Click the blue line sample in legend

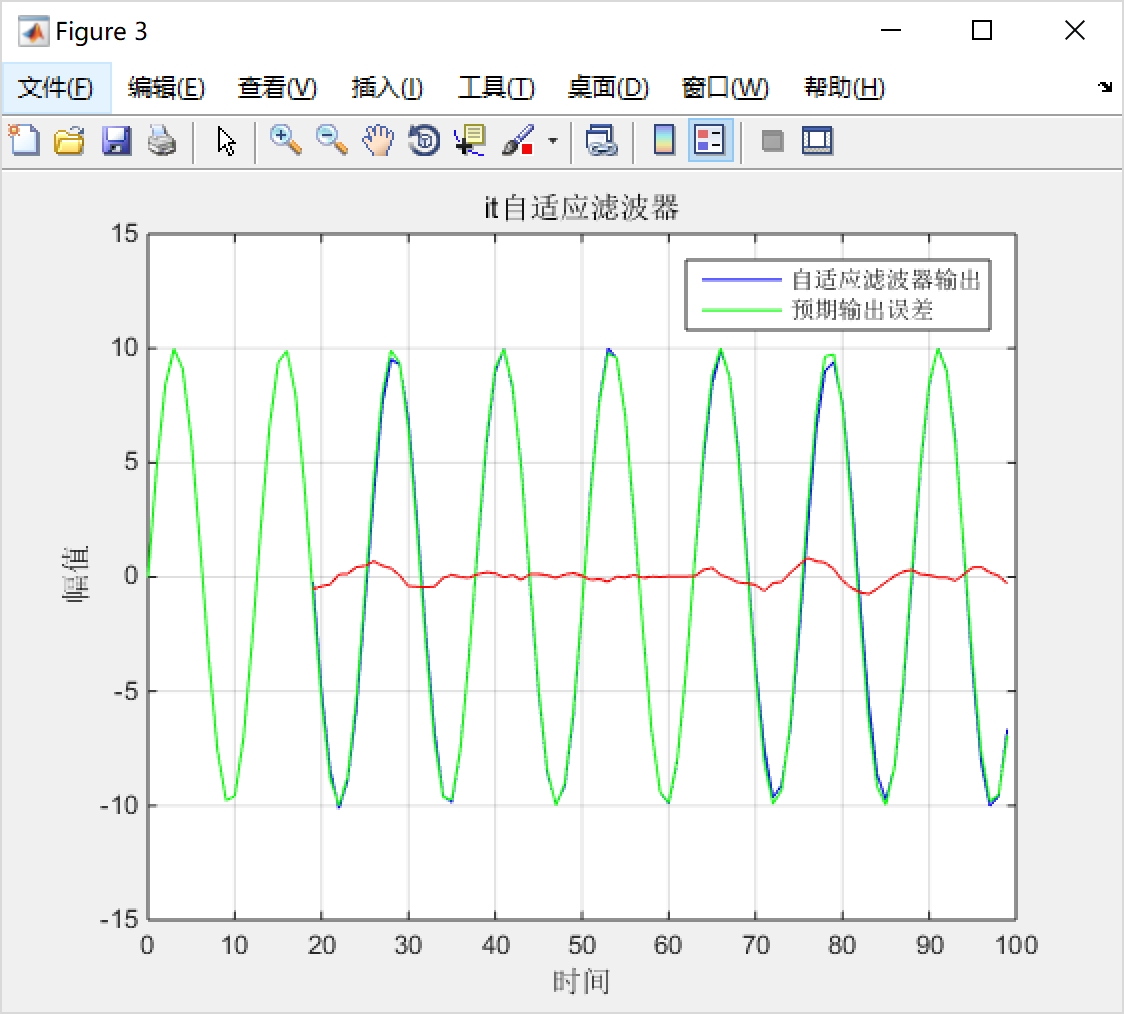click(741, 279)
